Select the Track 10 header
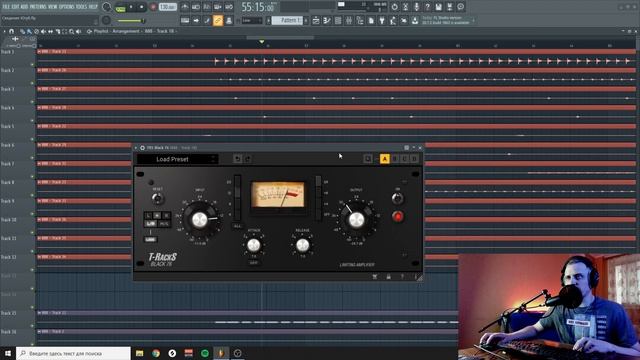The height and width of the screenshot is (360, 640). point(18,224)
